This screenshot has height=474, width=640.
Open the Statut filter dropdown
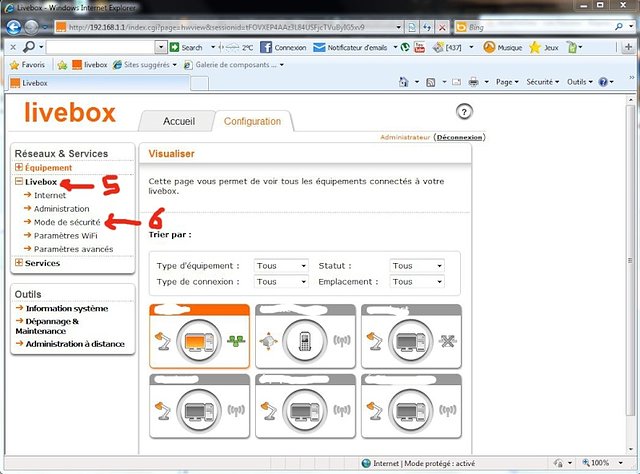point(416,266)
